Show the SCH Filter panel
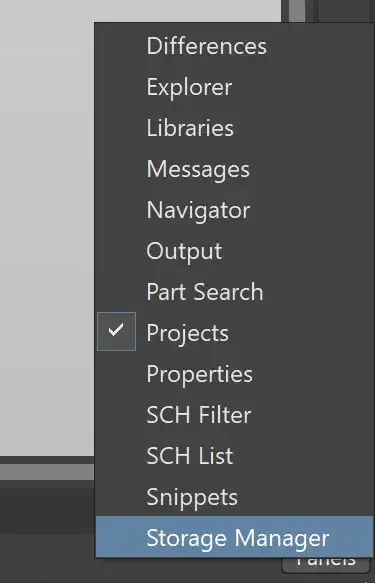This screenshot has width=375, height=583. click(x=234, y=415)
